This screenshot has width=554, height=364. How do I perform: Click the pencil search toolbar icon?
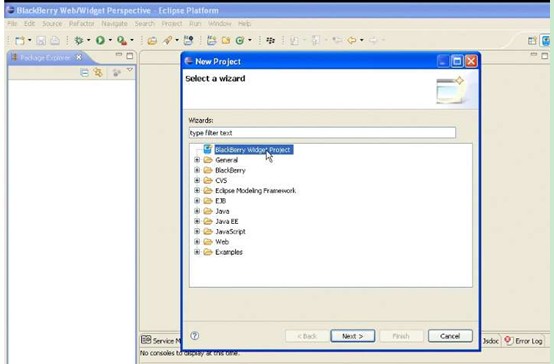click(167, 40)
